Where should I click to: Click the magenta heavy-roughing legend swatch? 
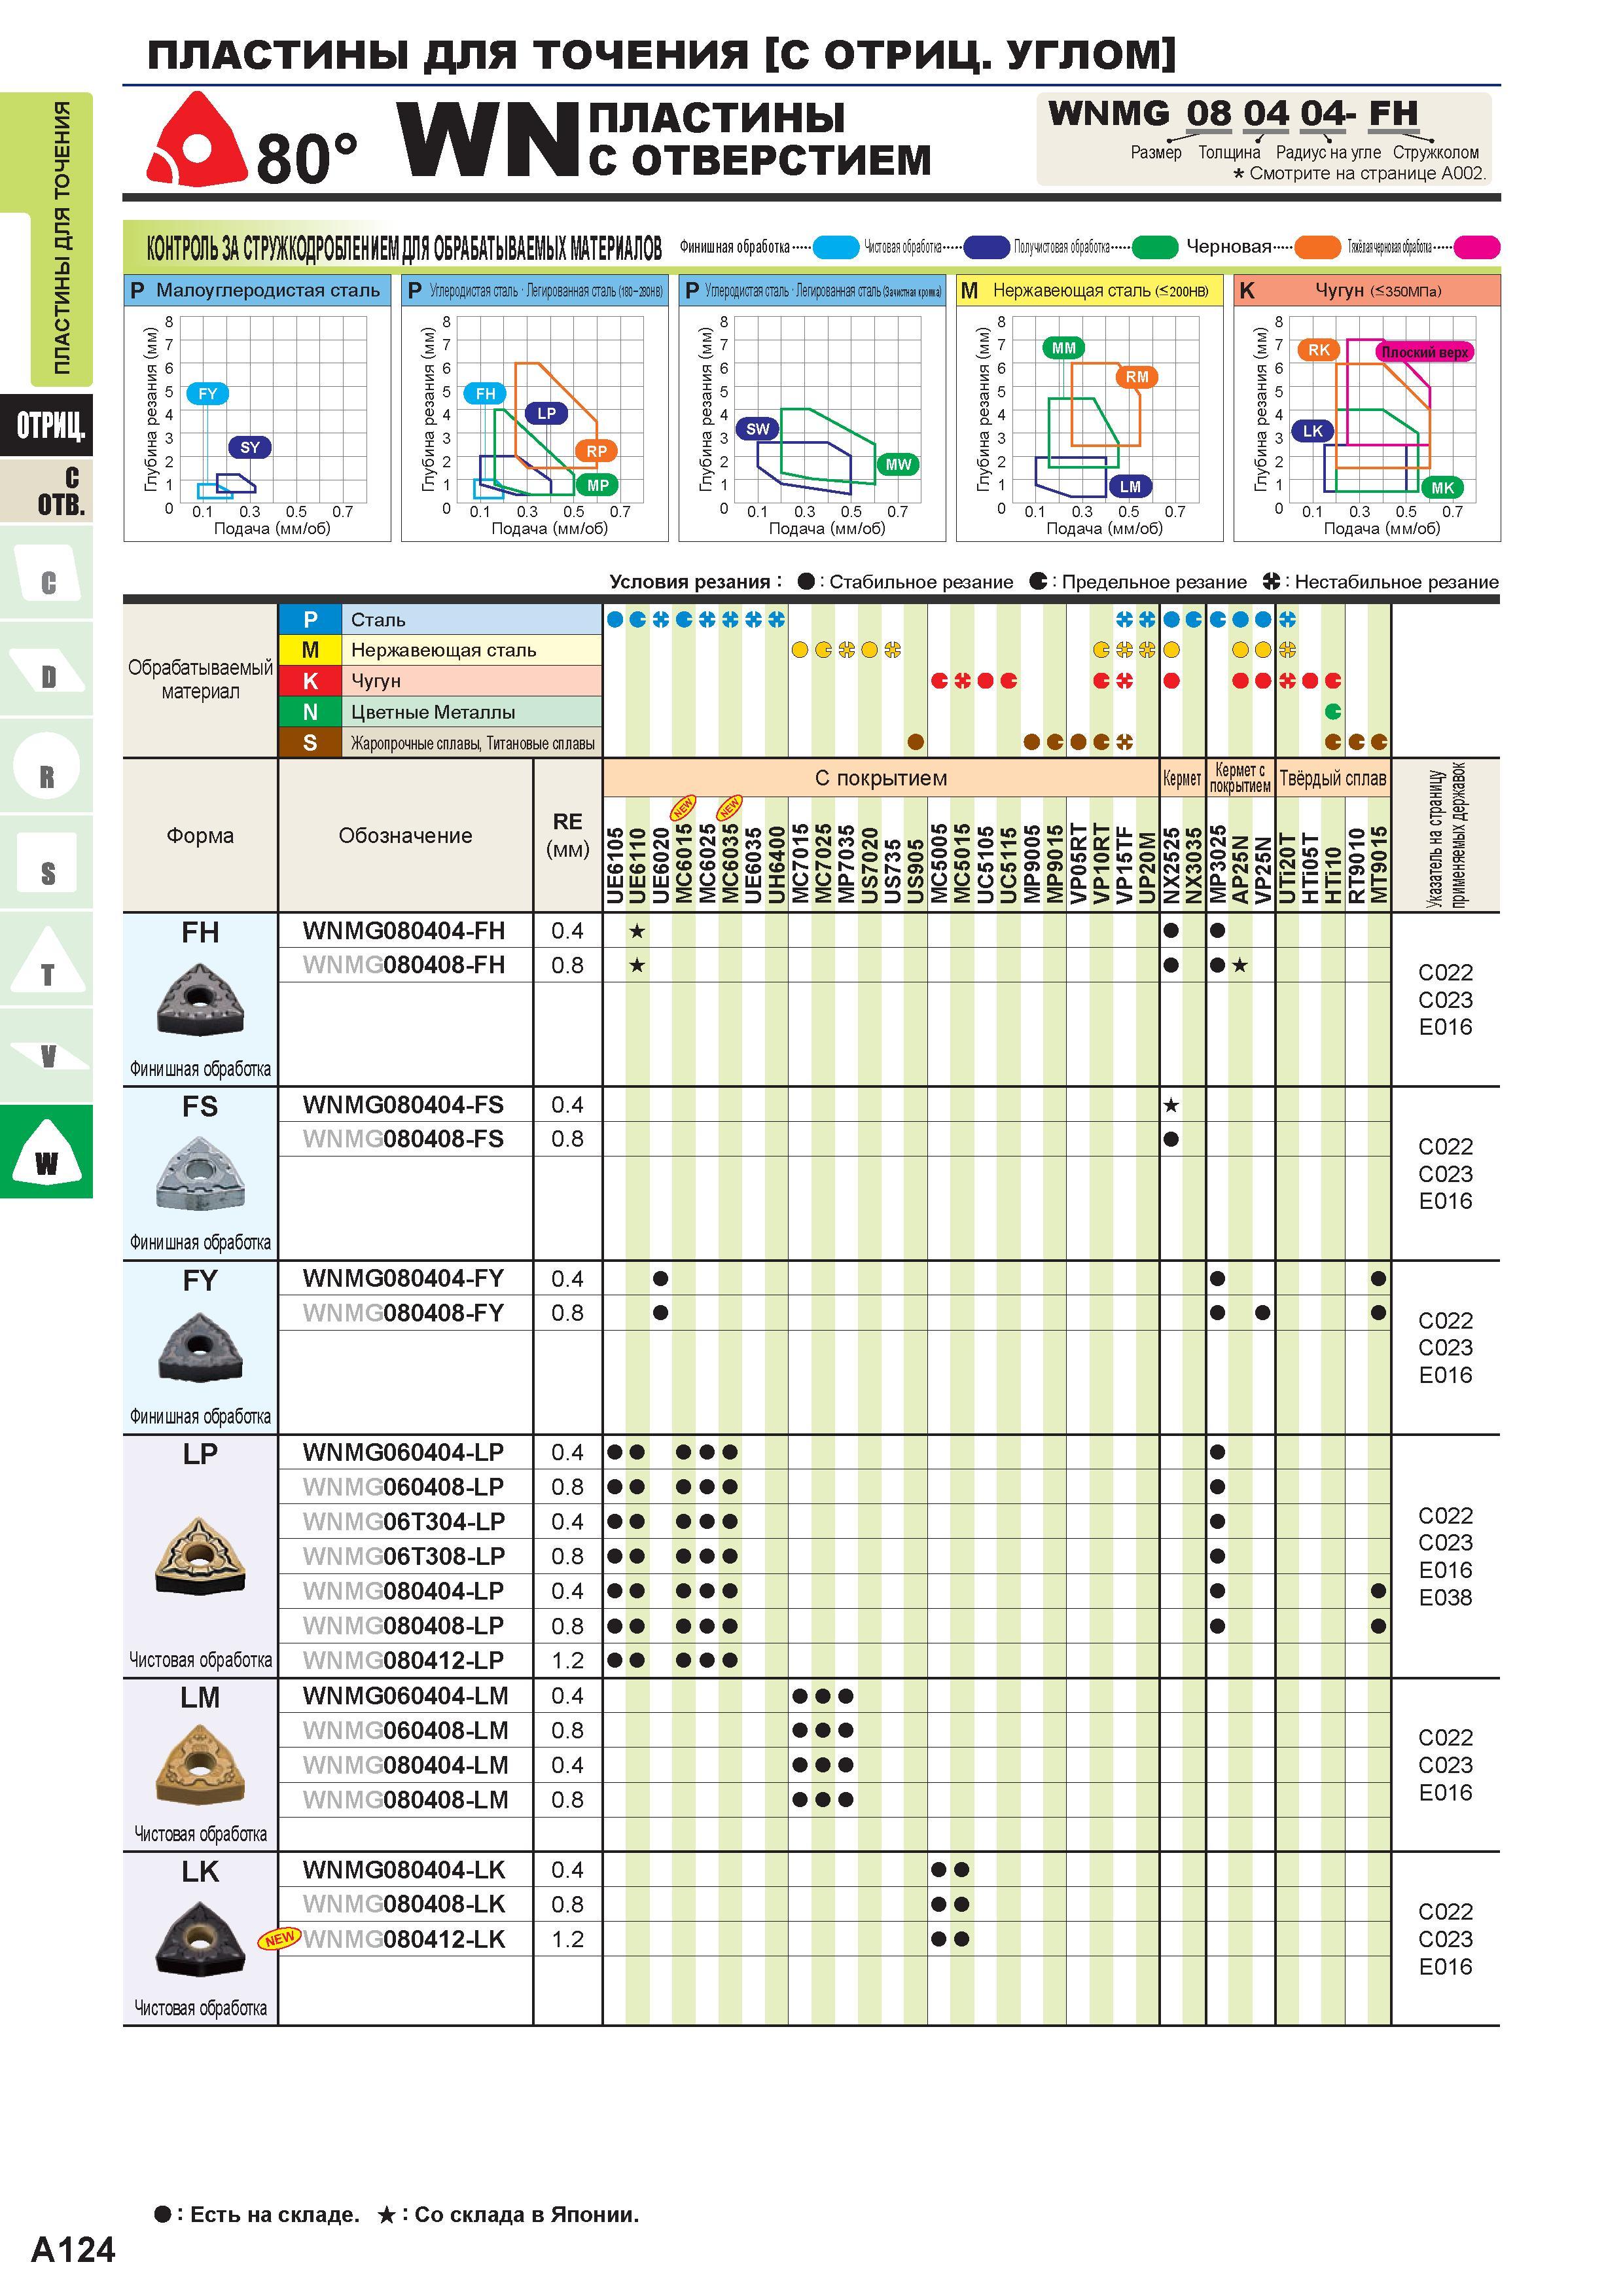coord(1477,247)
